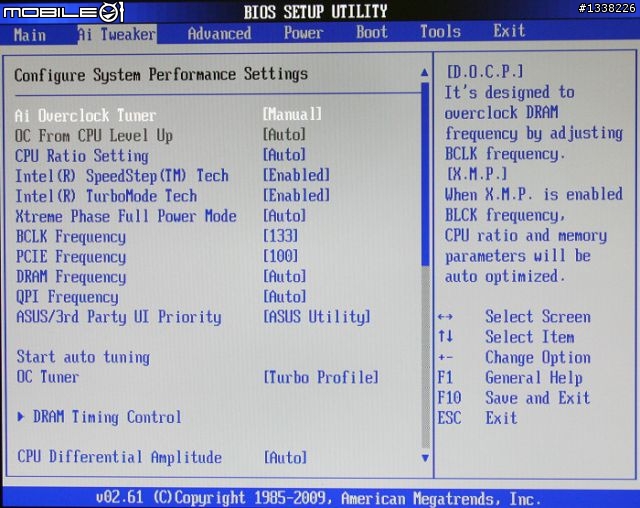Click the up-down arrows key hint icon
Image resolution: width=640 pixels, height=508 pixels.
(445, 337)
